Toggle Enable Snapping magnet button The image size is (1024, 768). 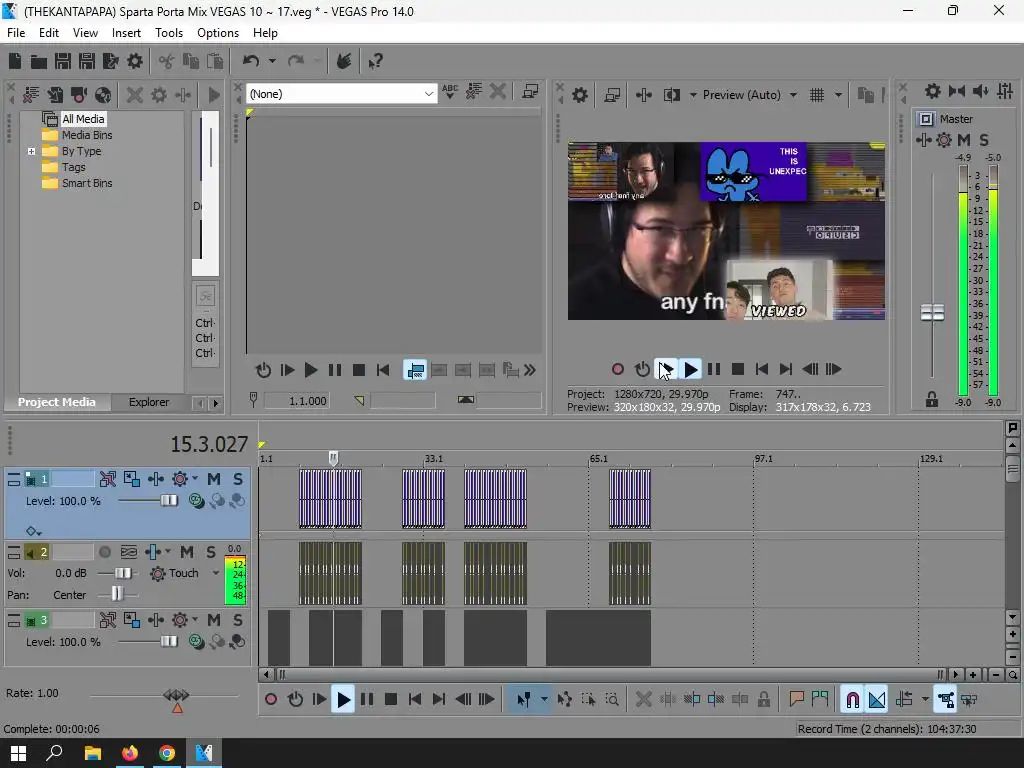852,699
